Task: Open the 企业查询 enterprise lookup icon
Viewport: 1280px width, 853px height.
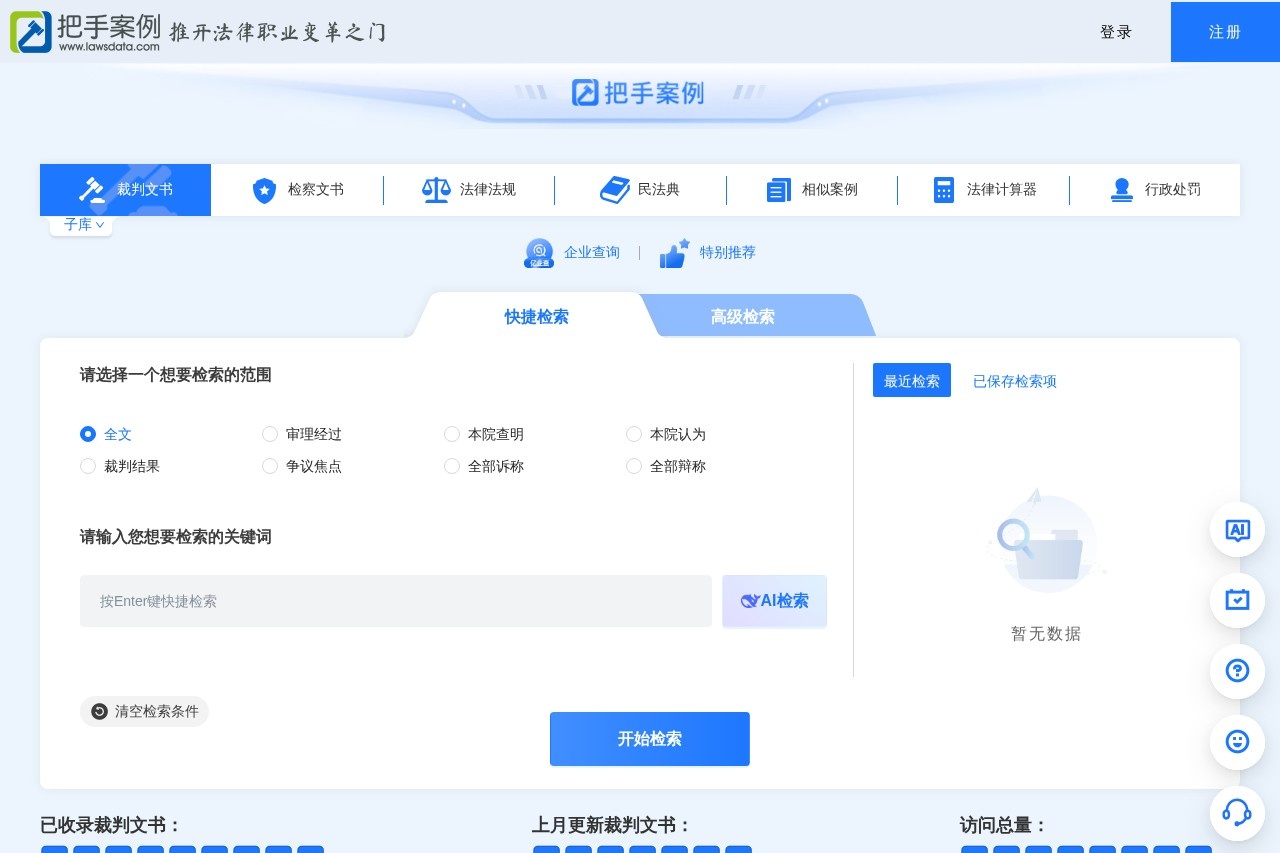Action: click(538, 252)
